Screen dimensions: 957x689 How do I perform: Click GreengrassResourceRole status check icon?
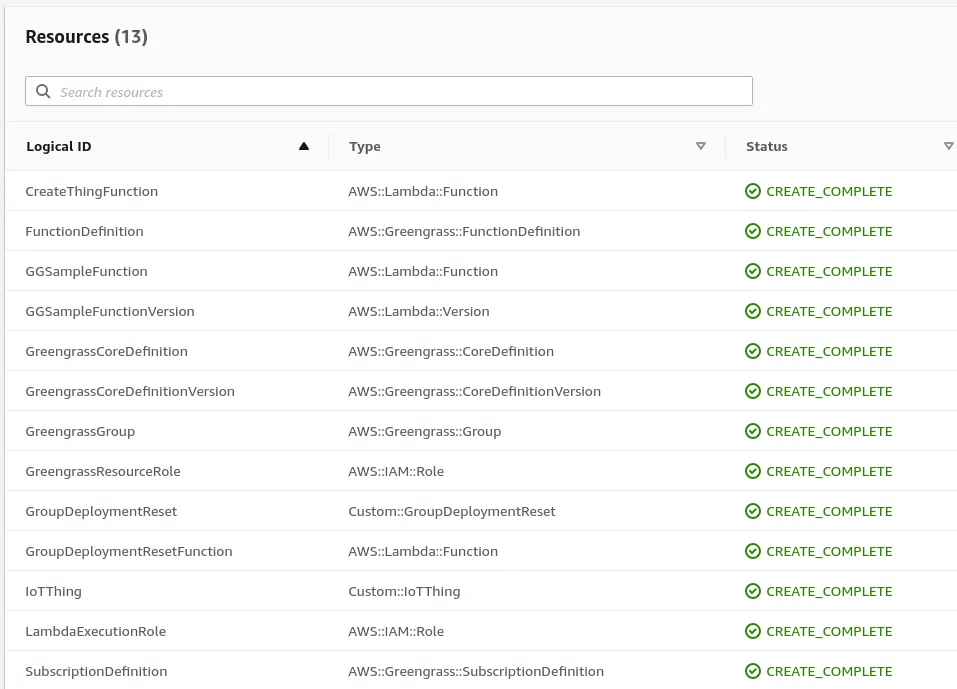pyautogui.click(x=753, y=471)
